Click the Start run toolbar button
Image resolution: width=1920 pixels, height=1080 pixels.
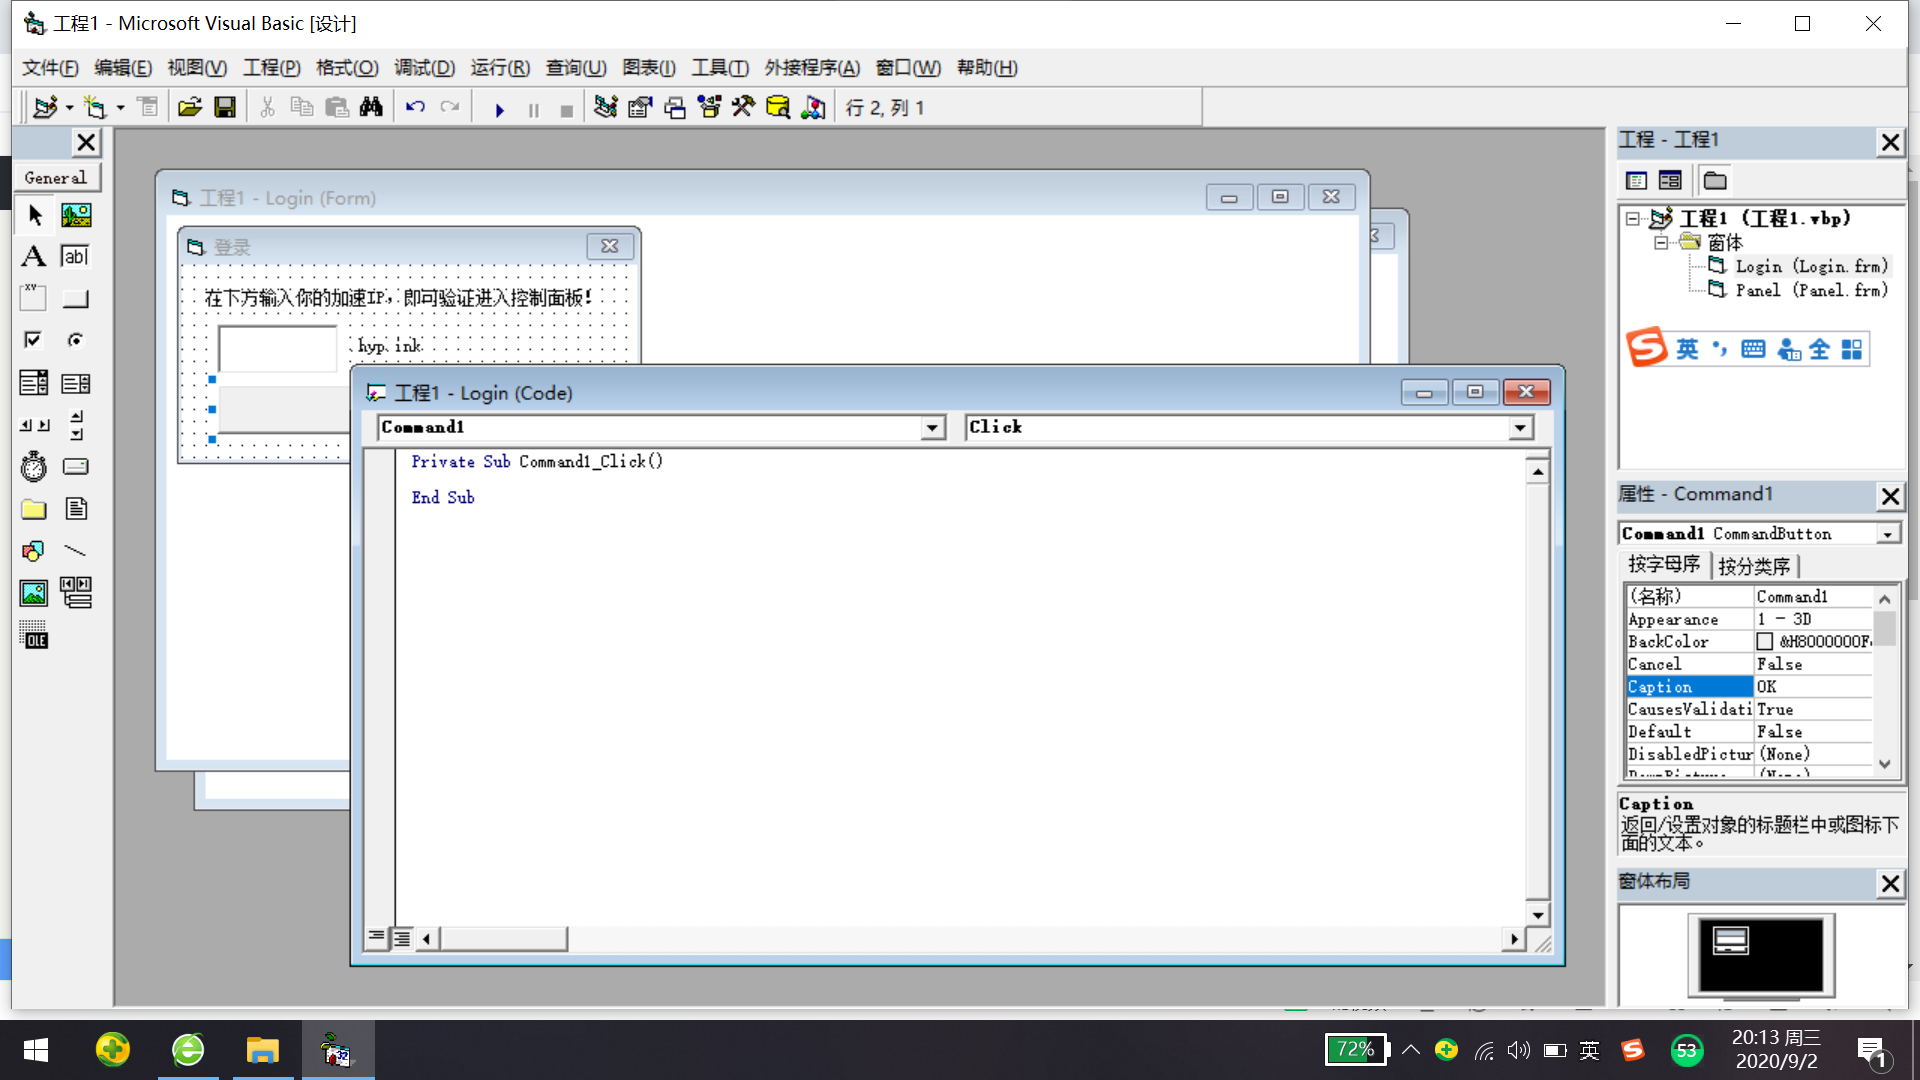499,109
